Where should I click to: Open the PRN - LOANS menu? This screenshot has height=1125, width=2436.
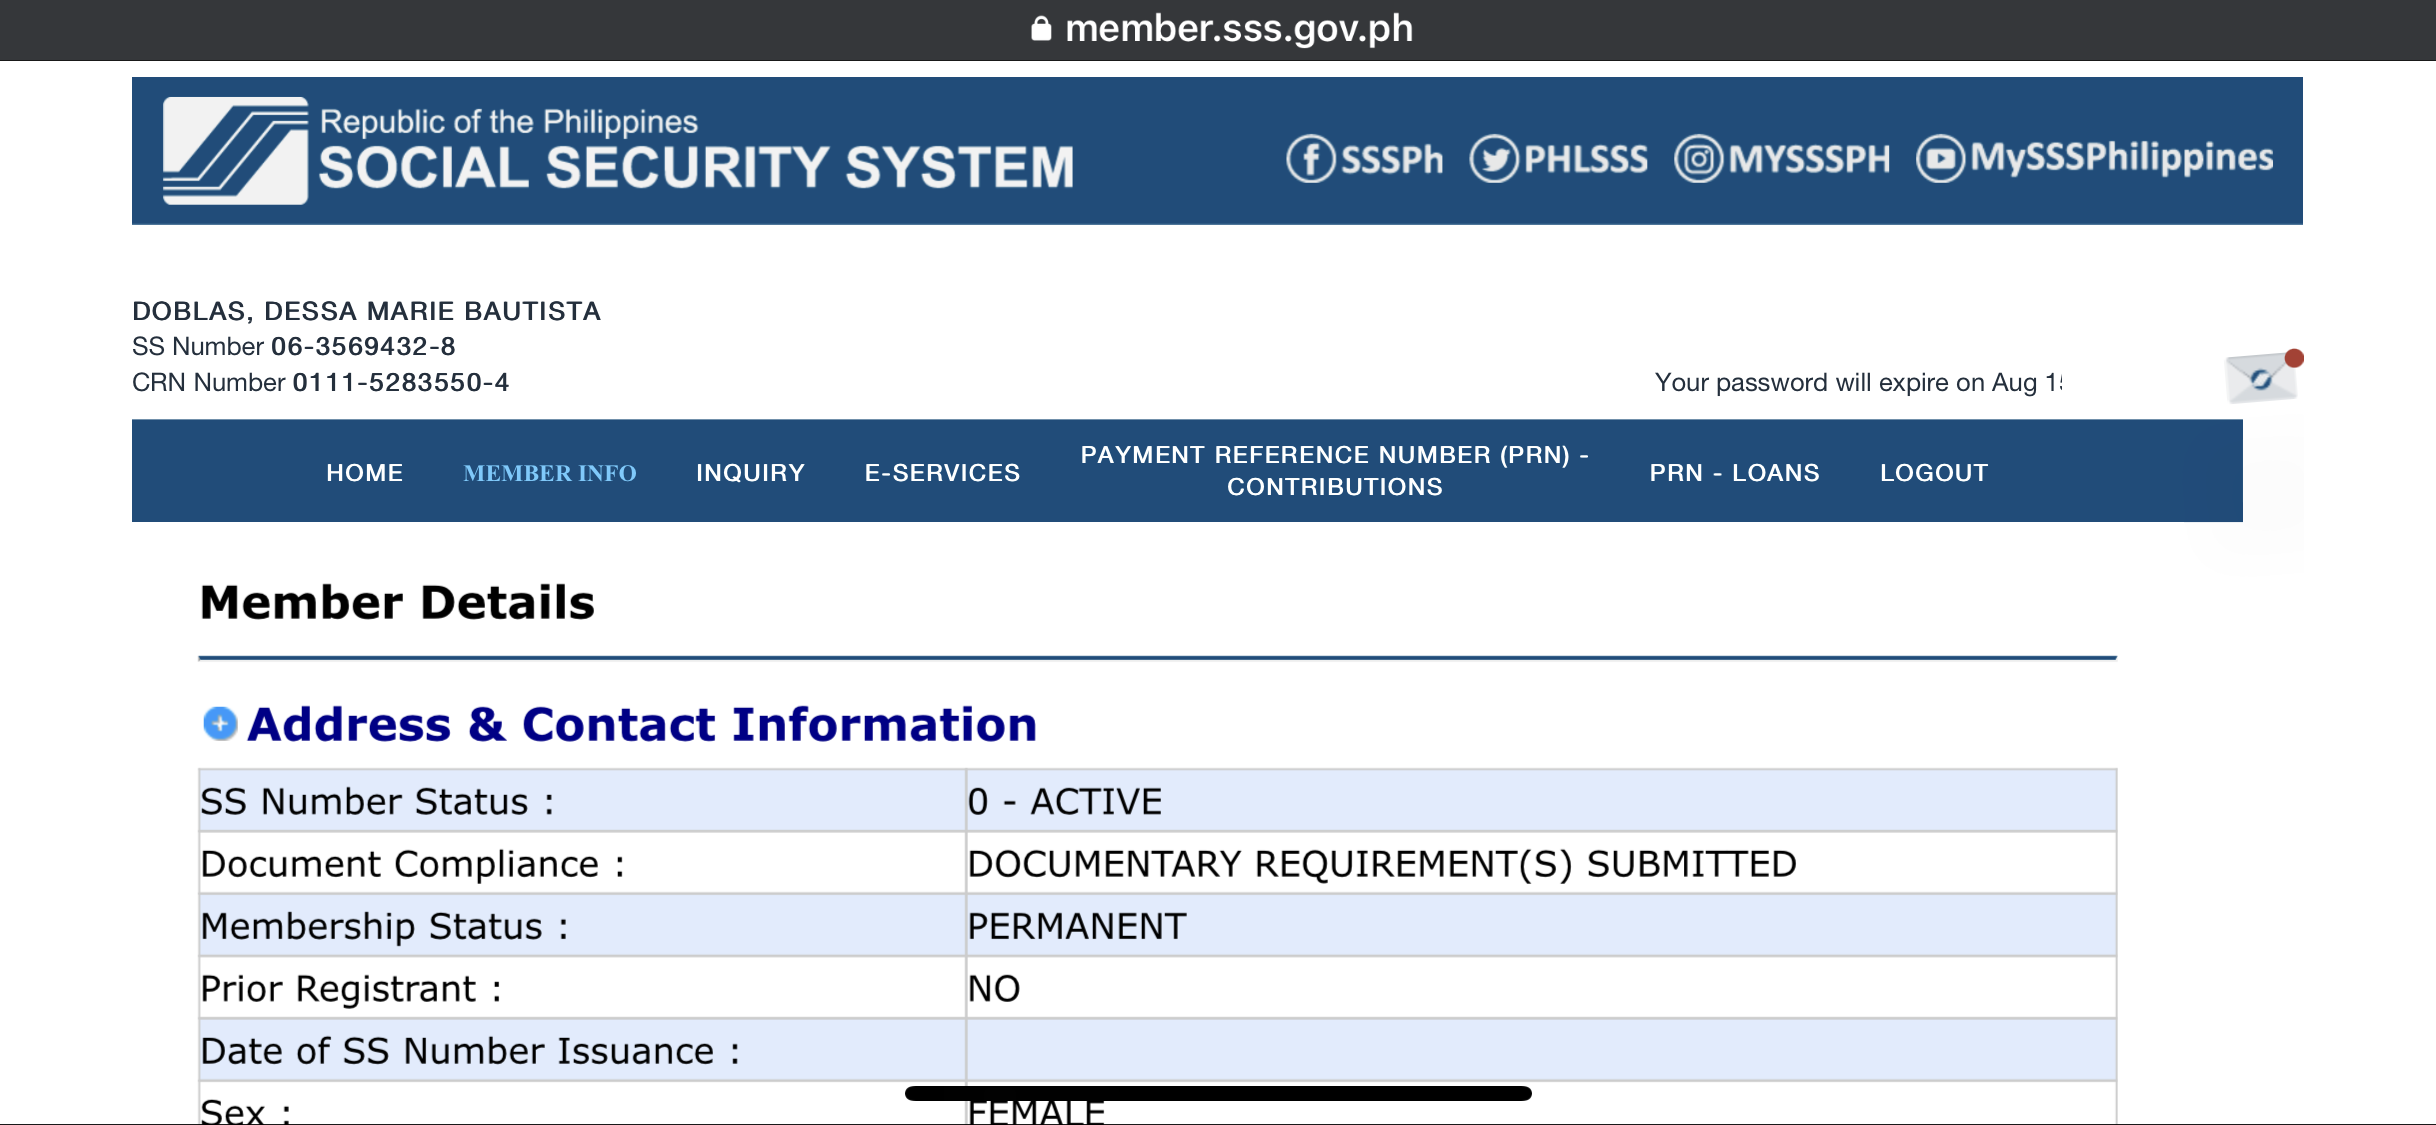1734,473
